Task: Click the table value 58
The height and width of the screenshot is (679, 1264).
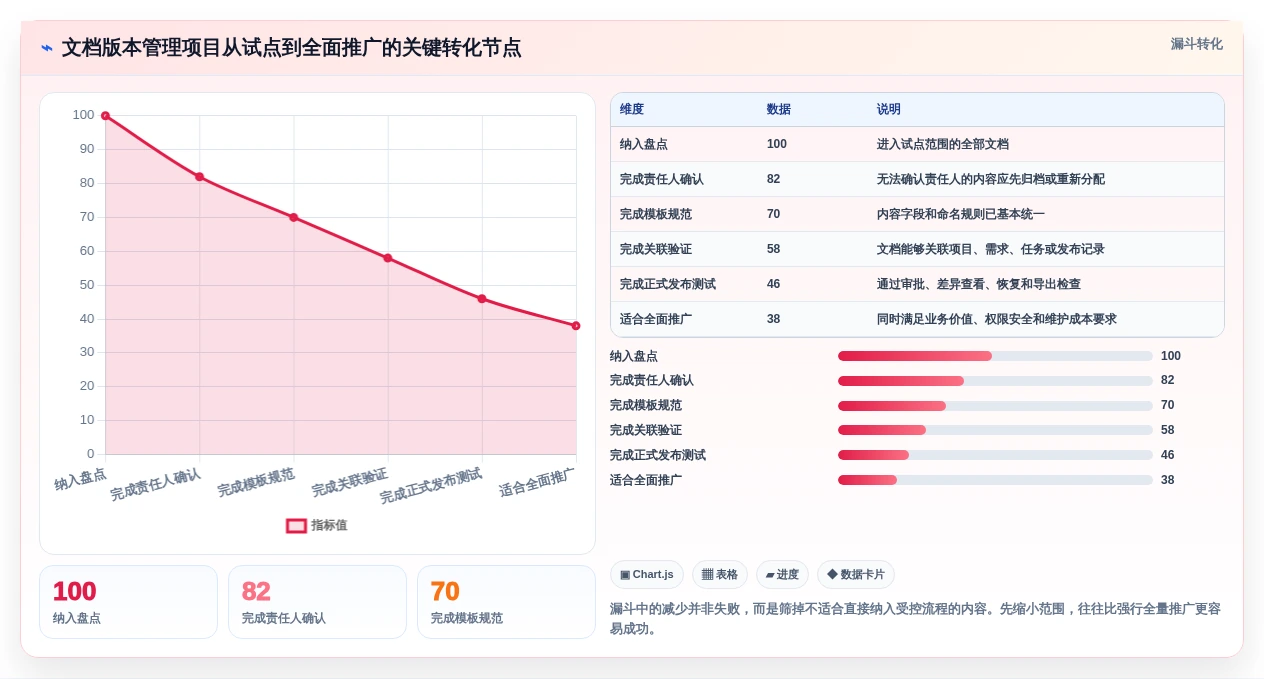Action: [774, 249]
